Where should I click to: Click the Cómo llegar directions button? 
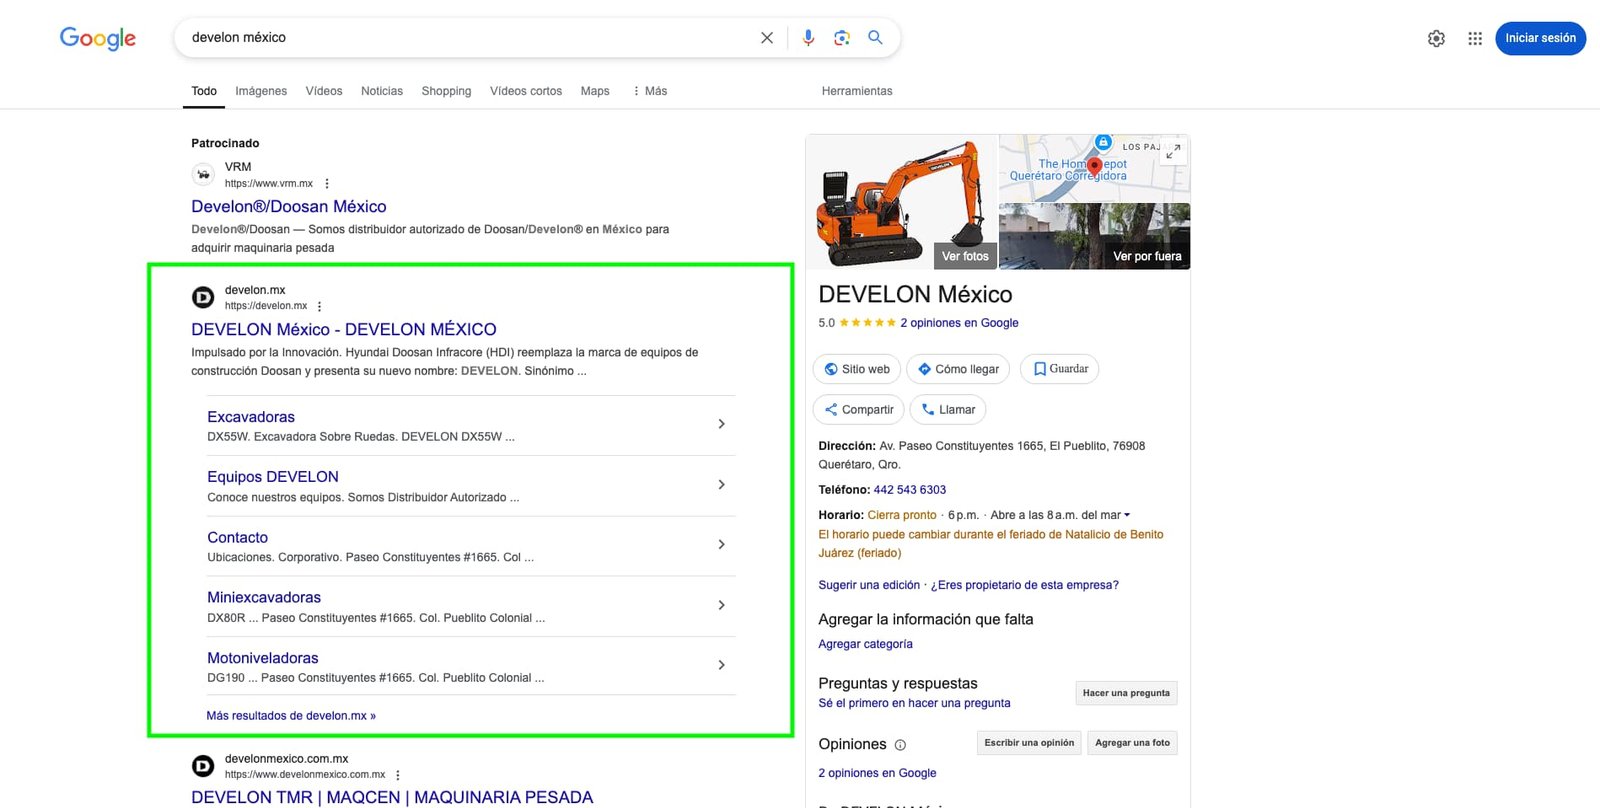(959, 369)
